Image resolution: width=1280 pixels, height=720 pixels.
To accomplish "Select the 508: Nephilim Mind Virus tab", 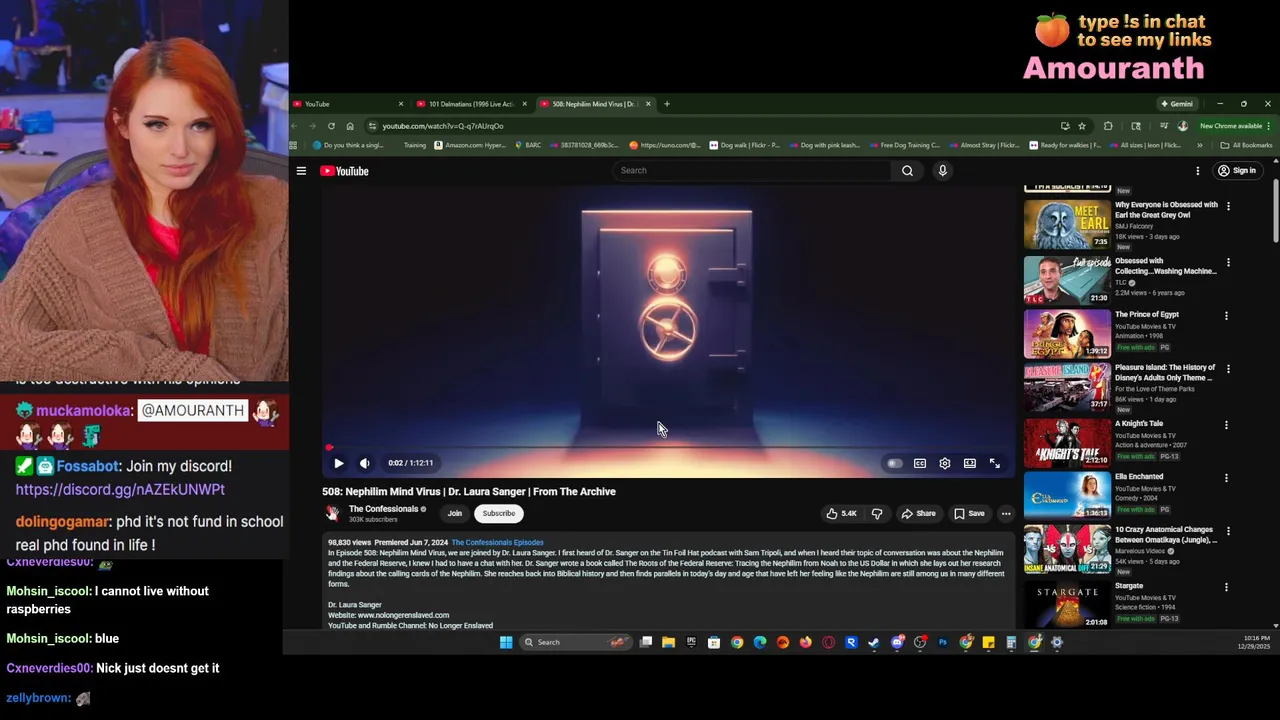I will pyautogui.click(x=595, y=104).
